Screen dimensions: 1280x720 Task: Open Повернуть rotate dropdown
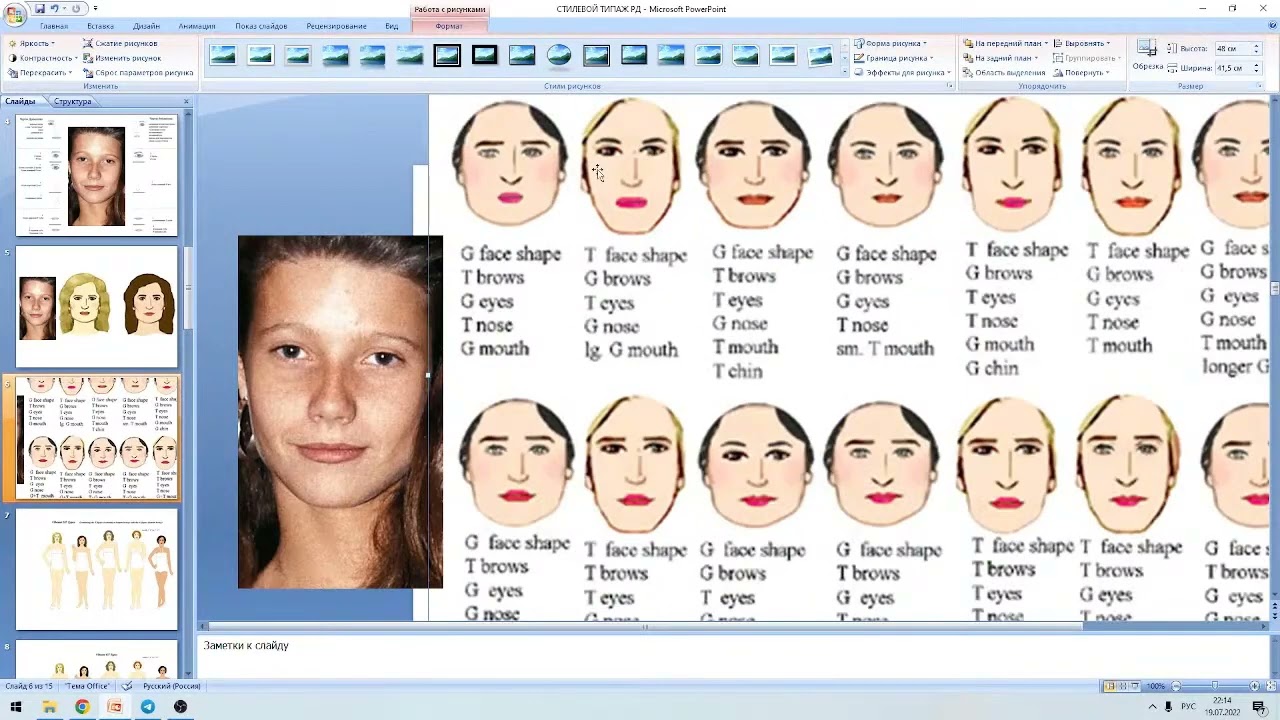[1081, 72]
